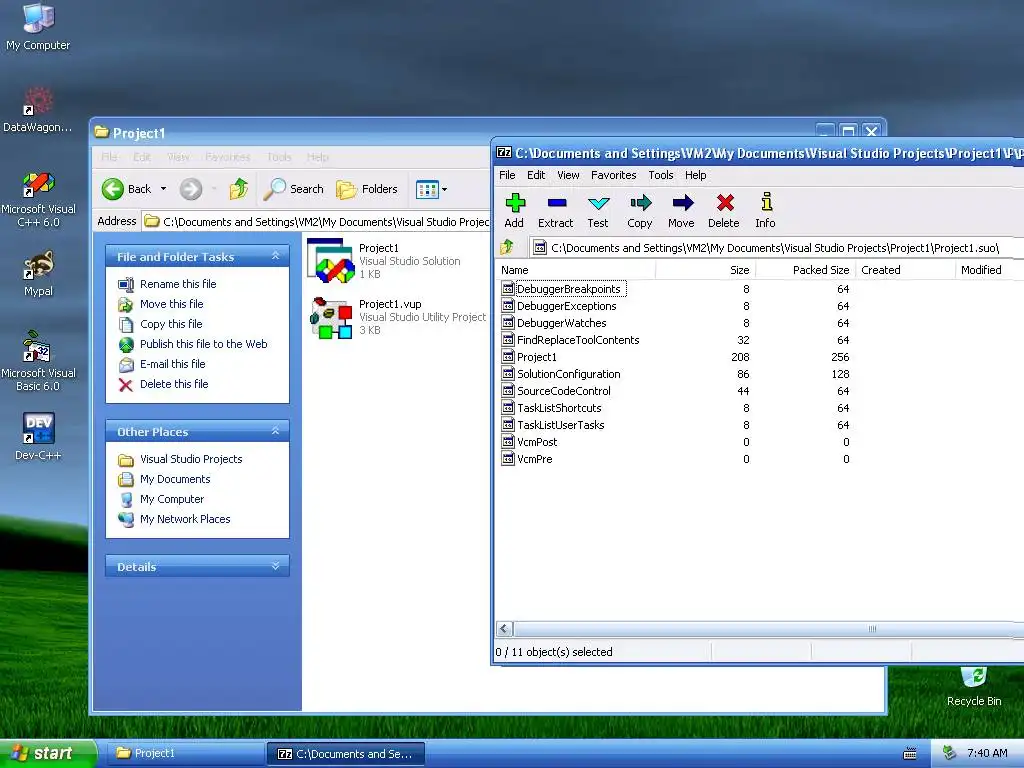Open the Tools menu in 7-Zip
The width and height of the screenshot is (1024, 768).
(x=661, y=175)
